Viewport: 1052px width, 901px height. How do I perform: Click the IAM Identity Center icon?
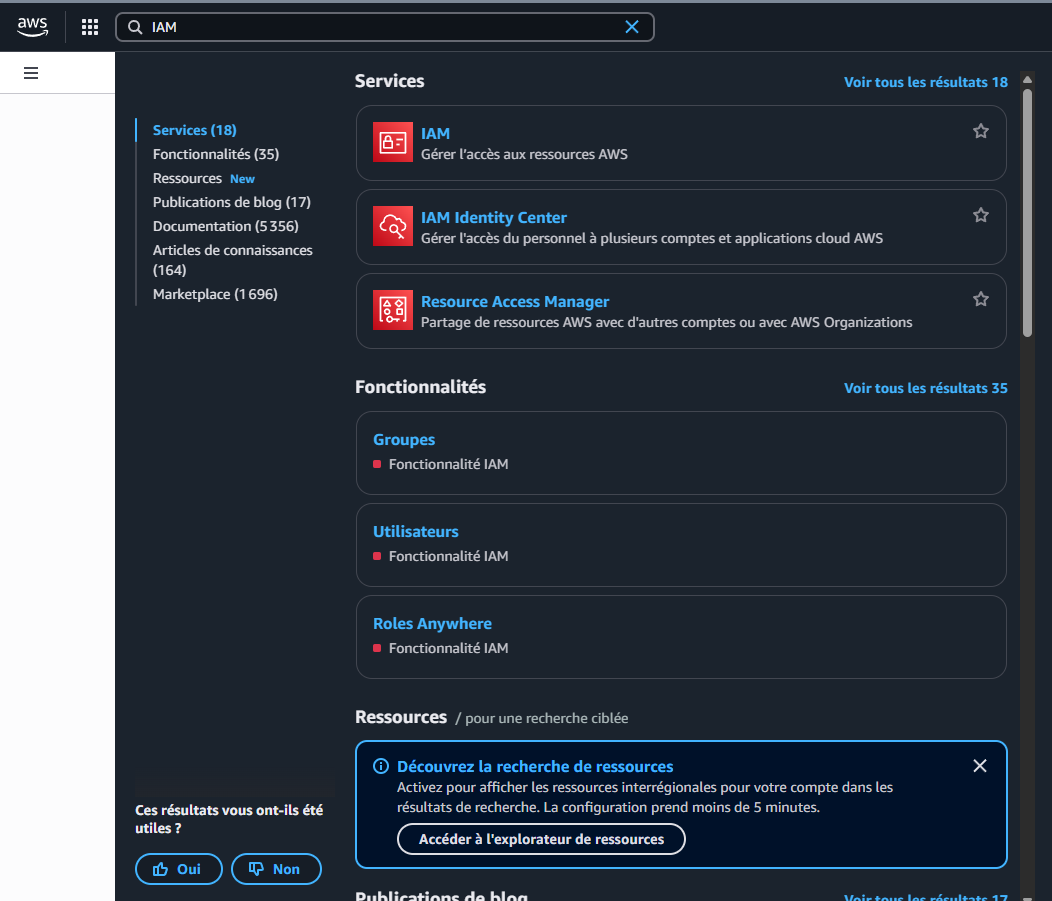pos(393,227)
